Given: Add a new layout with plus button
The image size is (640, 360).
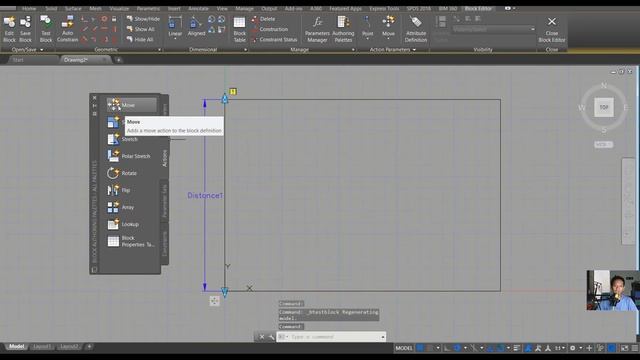Looking at the screenshot, I should coord(89,347).
